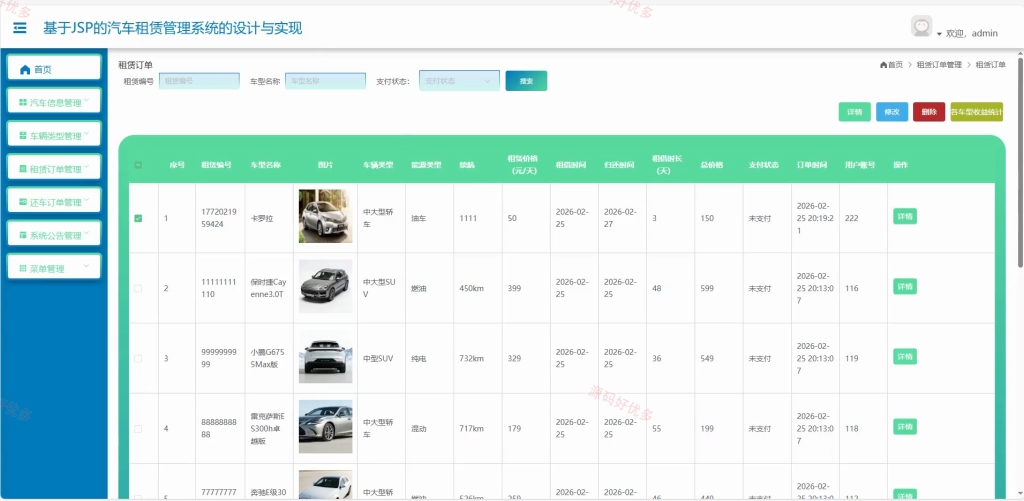Click the 租赁订单管理 breadcrumb link
The width and height of the screenshot is (1024, 501).
(x=939, y=65)
